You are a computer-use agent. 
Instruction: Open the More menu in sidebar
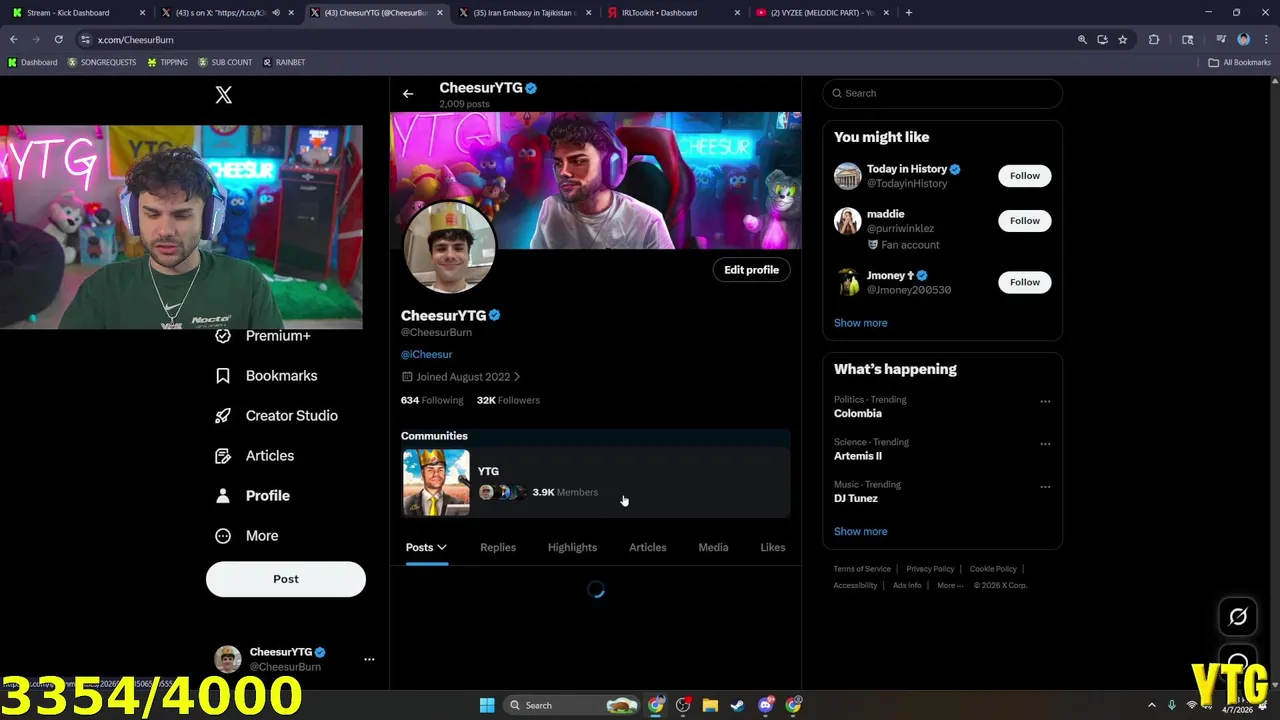[247, 536]
